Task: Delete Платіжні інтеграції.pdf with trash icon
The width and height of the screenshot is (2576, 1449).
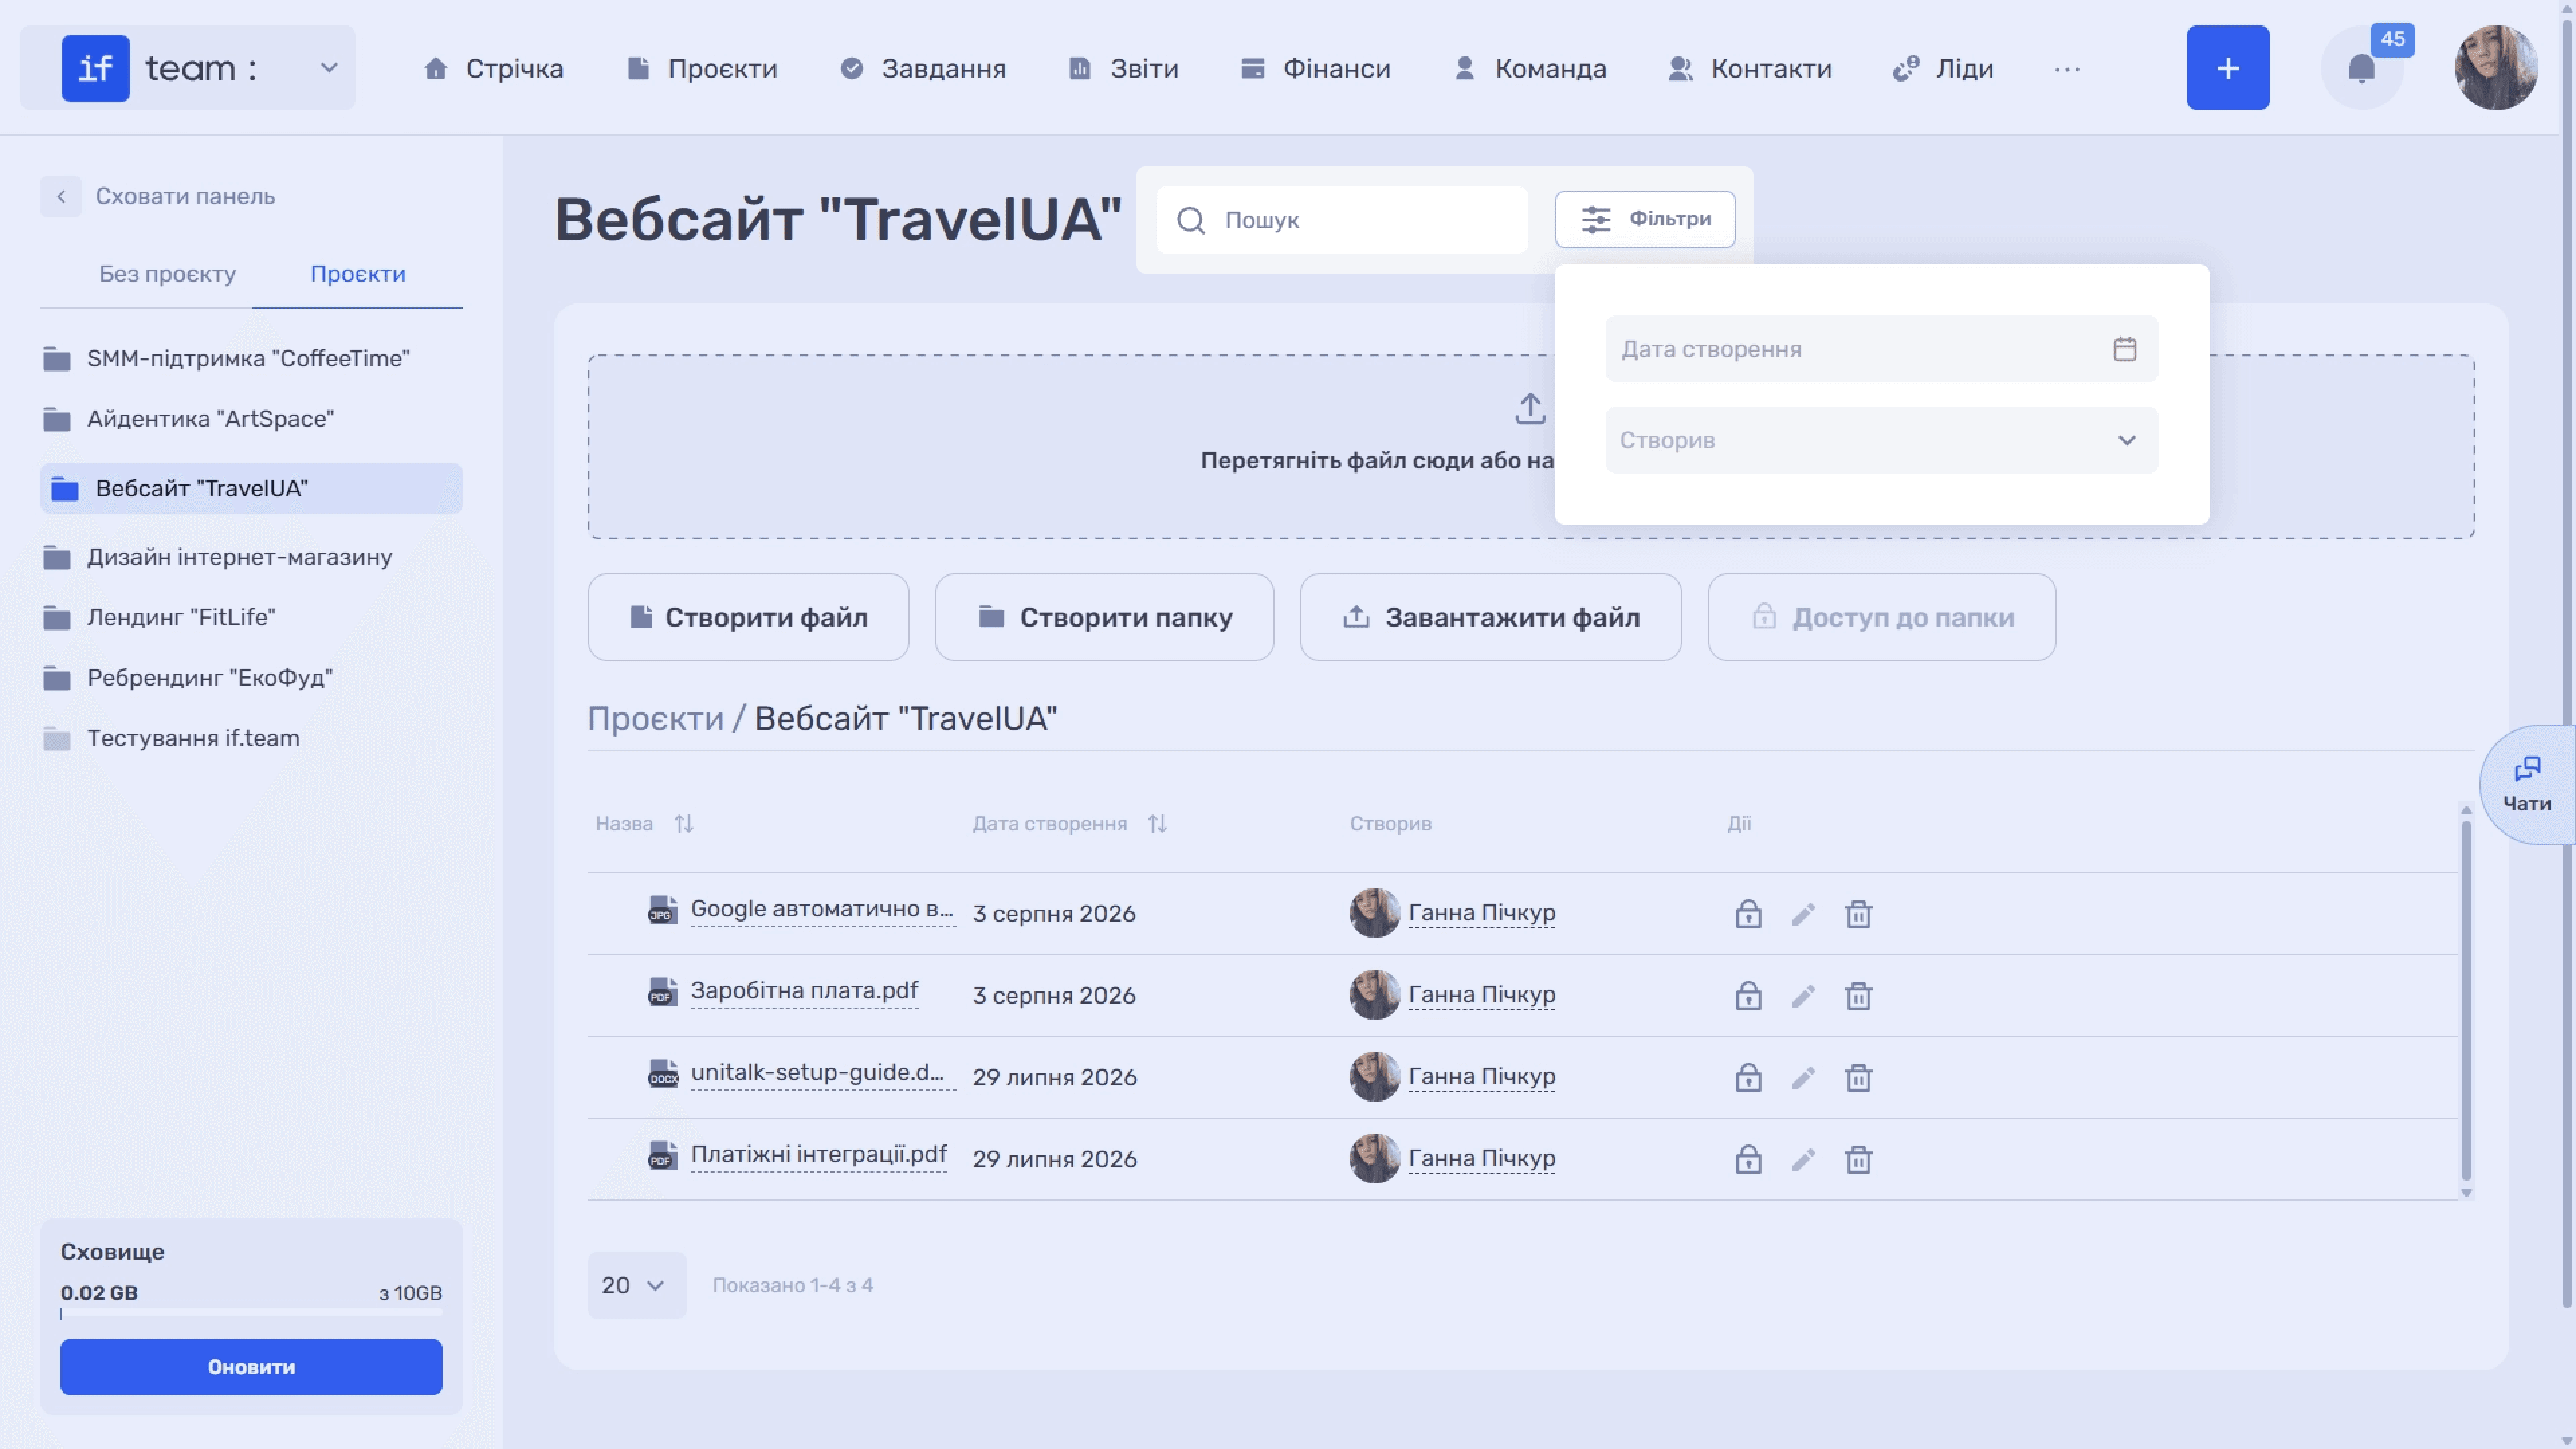Action: coord(1858,1160)
